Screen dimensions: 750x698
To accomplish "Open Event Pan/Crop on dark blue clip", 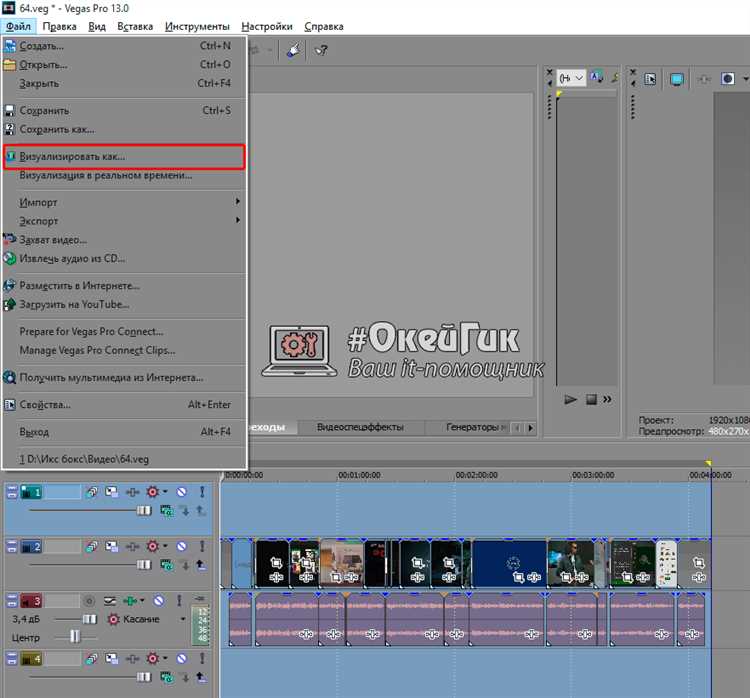I will click(518, 577).
